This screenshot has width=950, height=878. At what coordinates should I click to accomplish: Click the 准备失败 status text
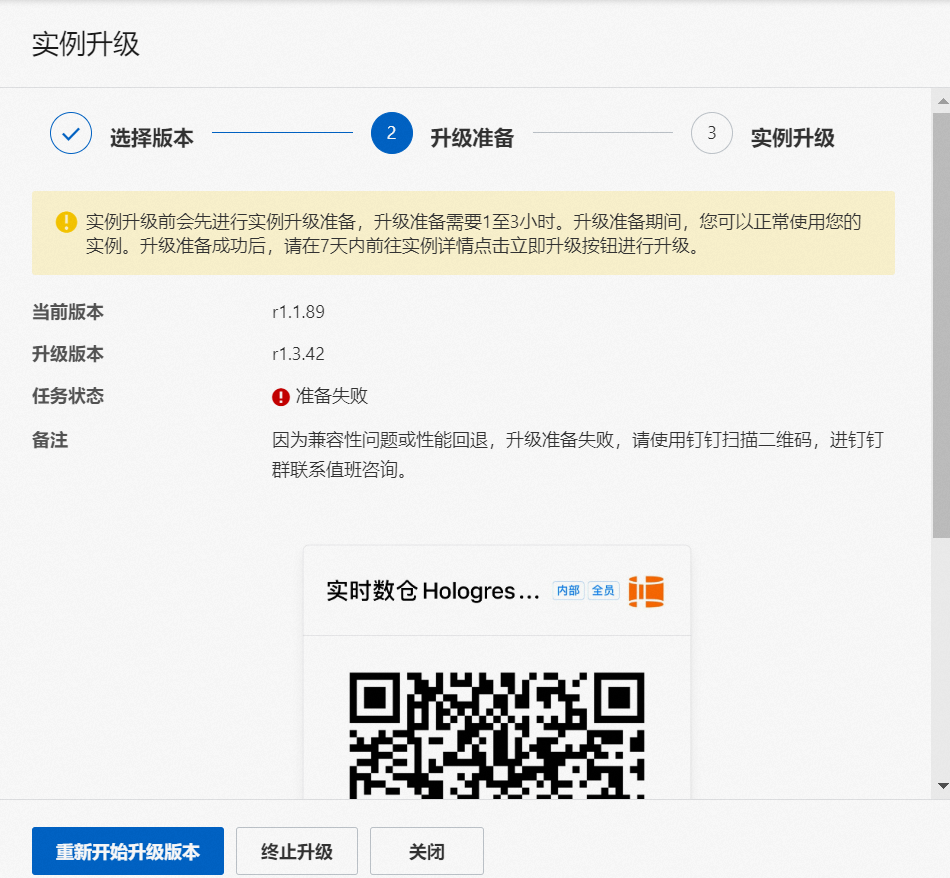tap(331, 396)
